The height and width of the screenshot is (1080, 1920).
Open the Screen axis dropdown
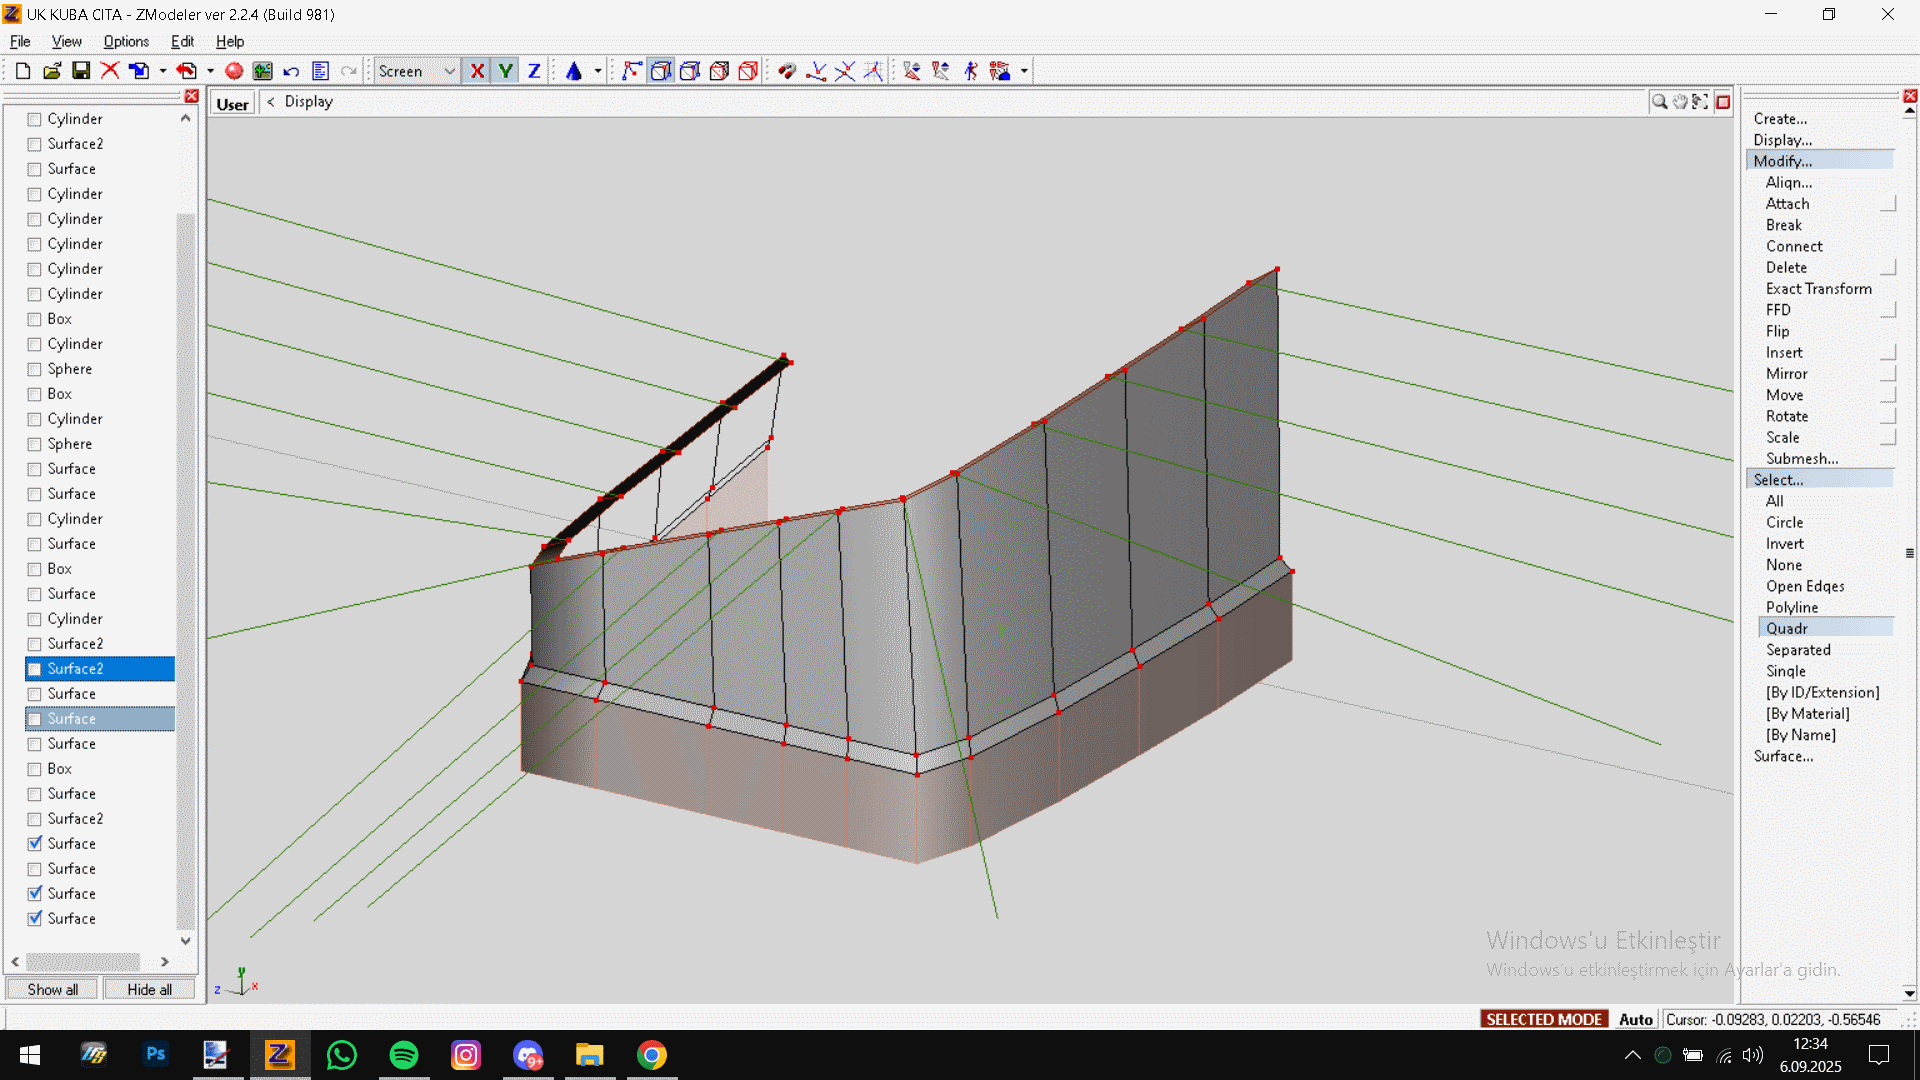(x=449, y=71)
